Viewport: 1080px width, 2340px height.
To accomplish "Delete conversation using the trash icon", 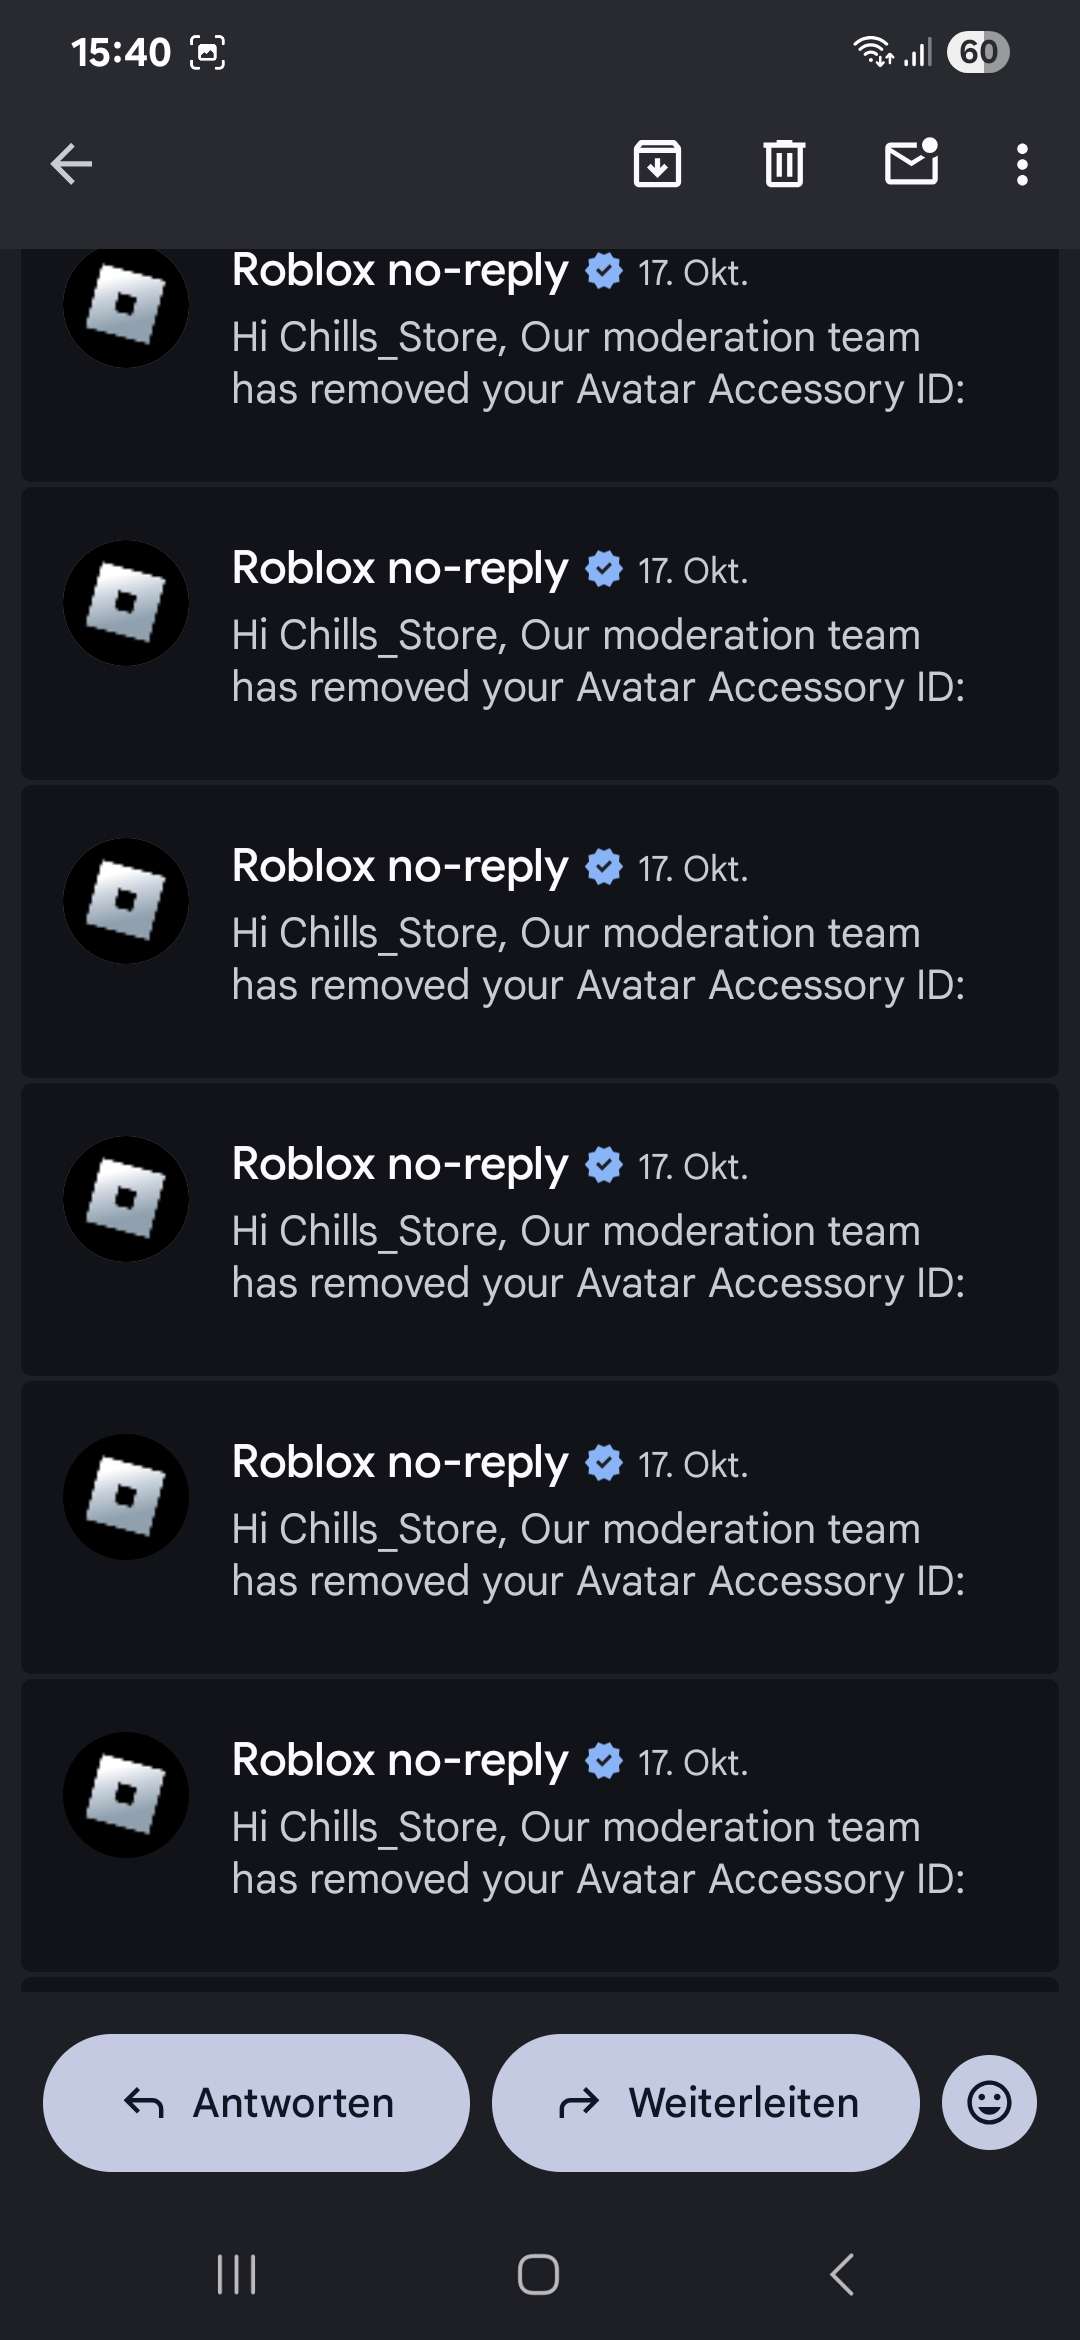I will pos(784,164).
